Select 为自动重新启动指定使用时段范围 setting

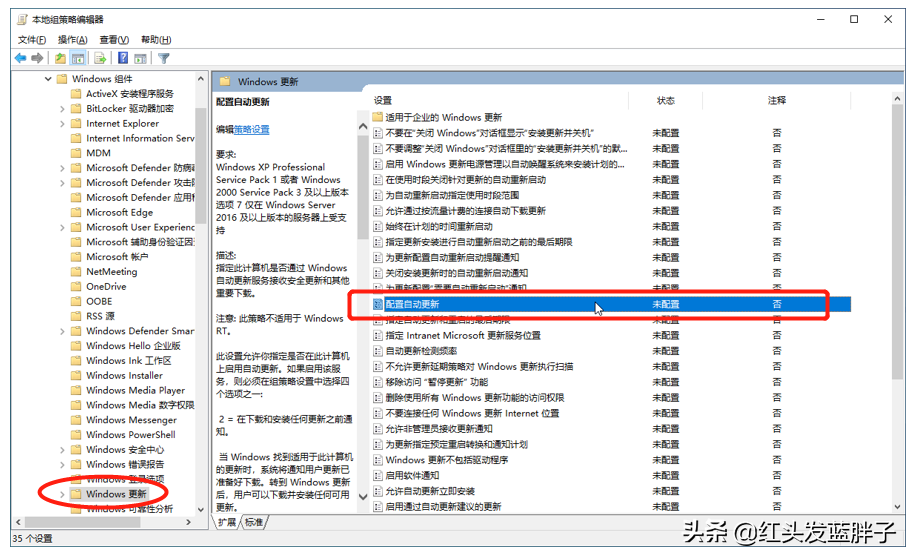[x=452, y=195]
